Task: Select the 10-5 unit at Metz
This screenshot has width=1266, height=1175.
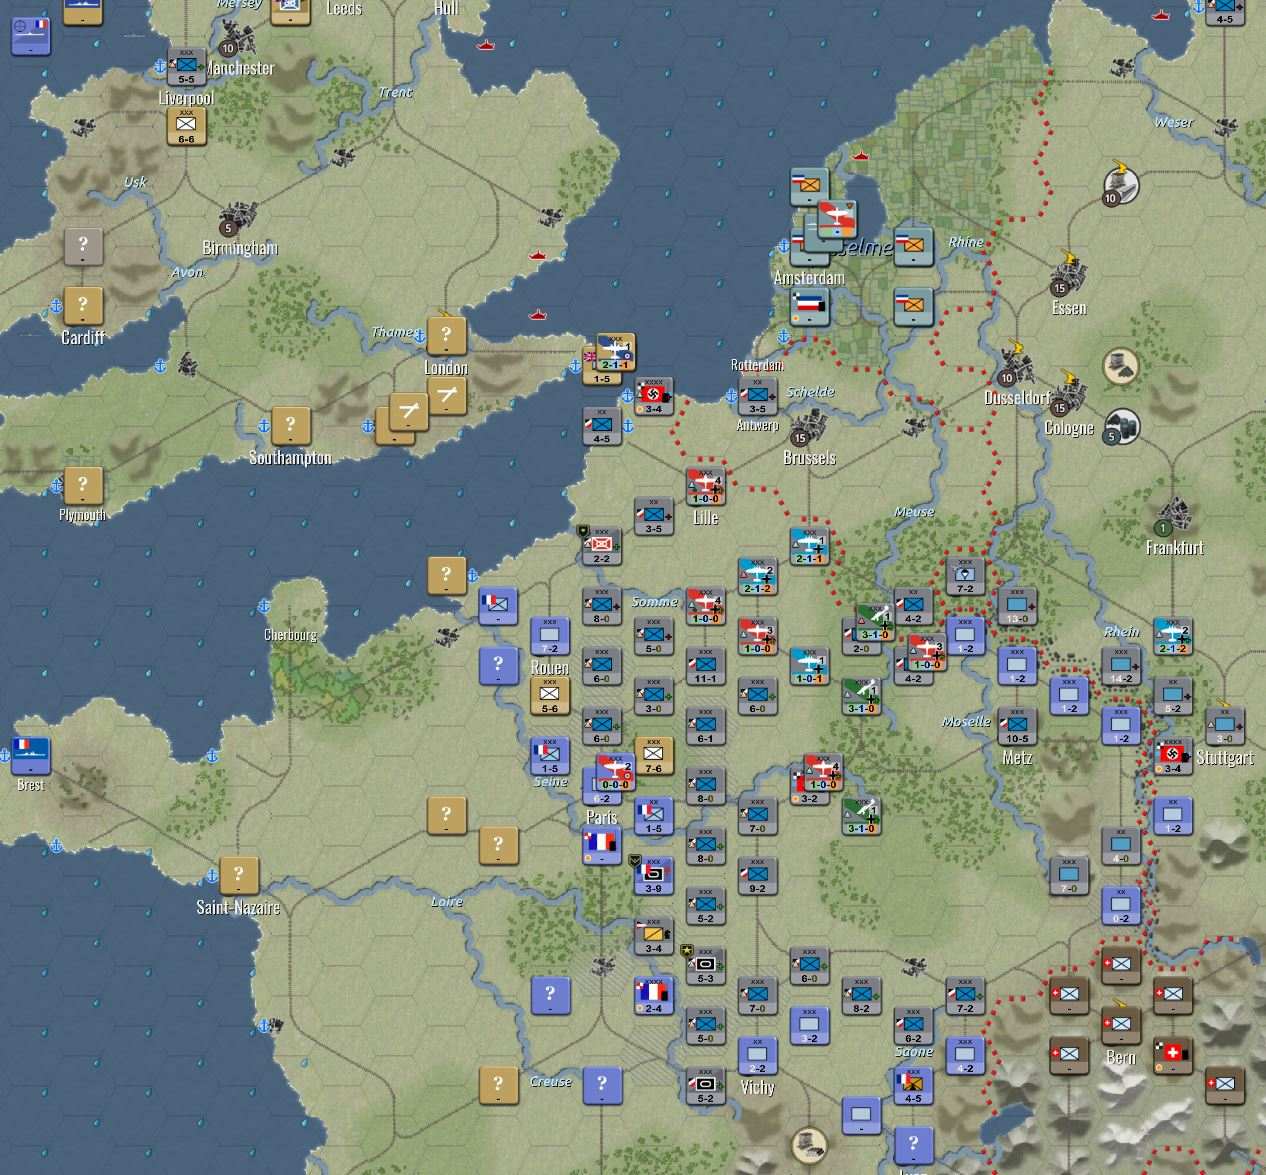Action: pyautogui.click(x=1017, y=726)
